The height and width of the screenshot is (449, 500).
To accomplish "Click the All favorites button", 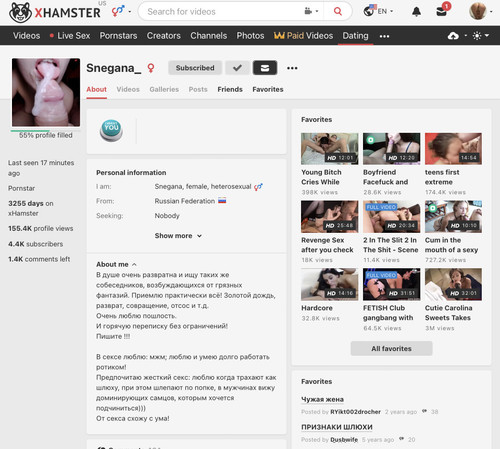I will (x=391, y=348).
